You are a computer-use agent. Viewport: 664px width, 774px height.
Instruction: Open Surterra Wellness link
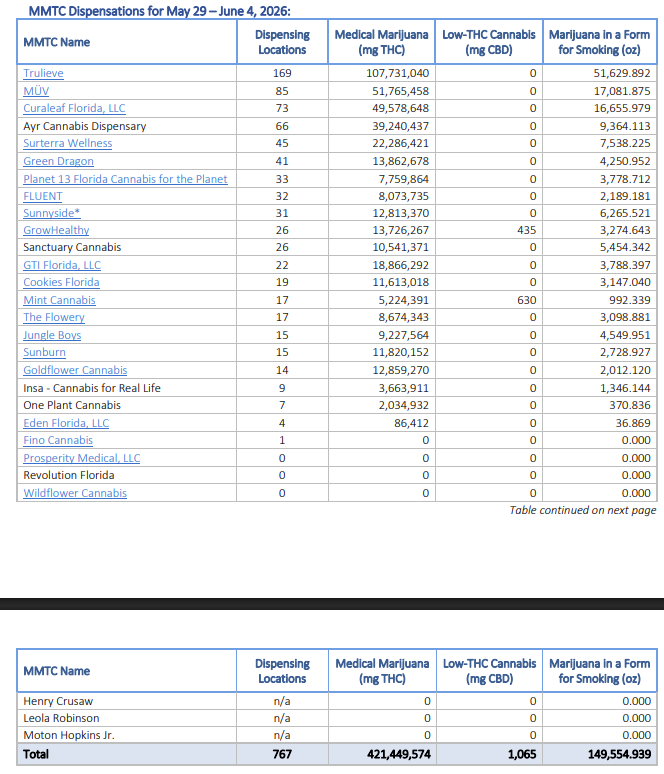click(x=68, y=143)
